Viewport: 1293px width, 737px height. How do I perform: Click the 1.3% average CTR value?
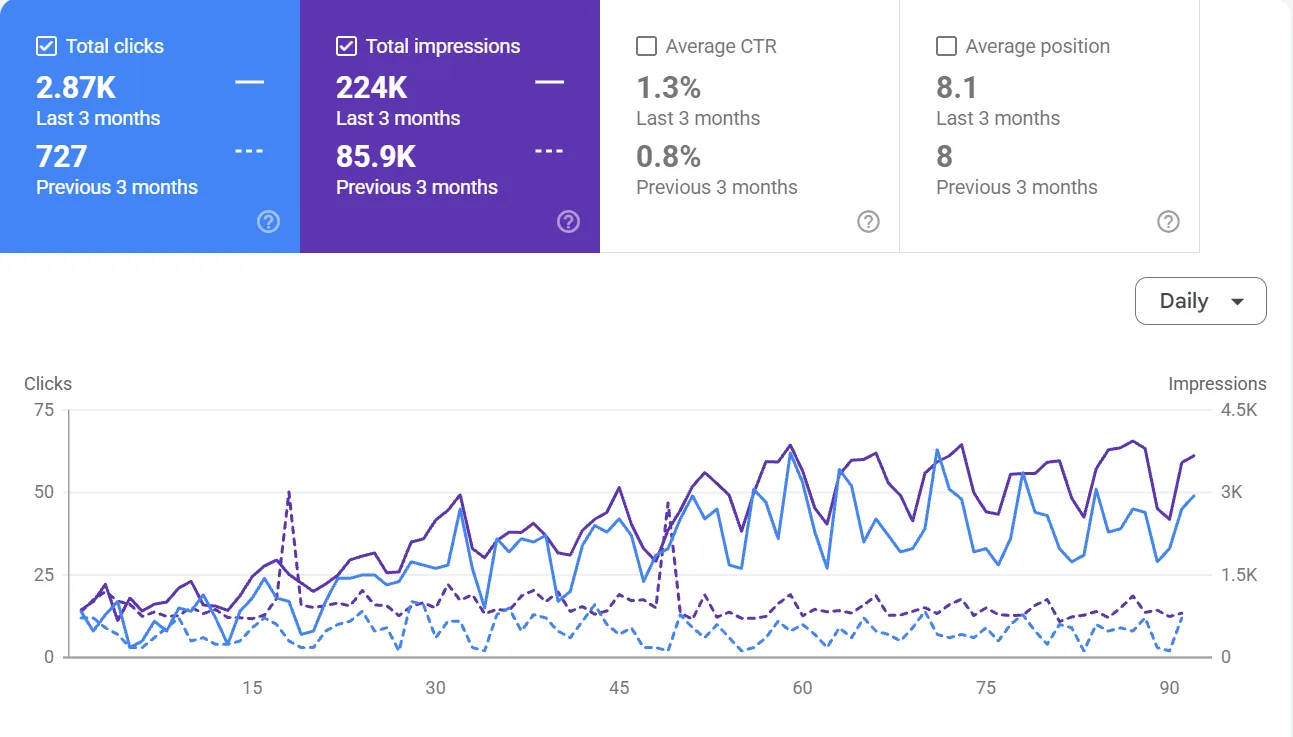click(668, 88)
